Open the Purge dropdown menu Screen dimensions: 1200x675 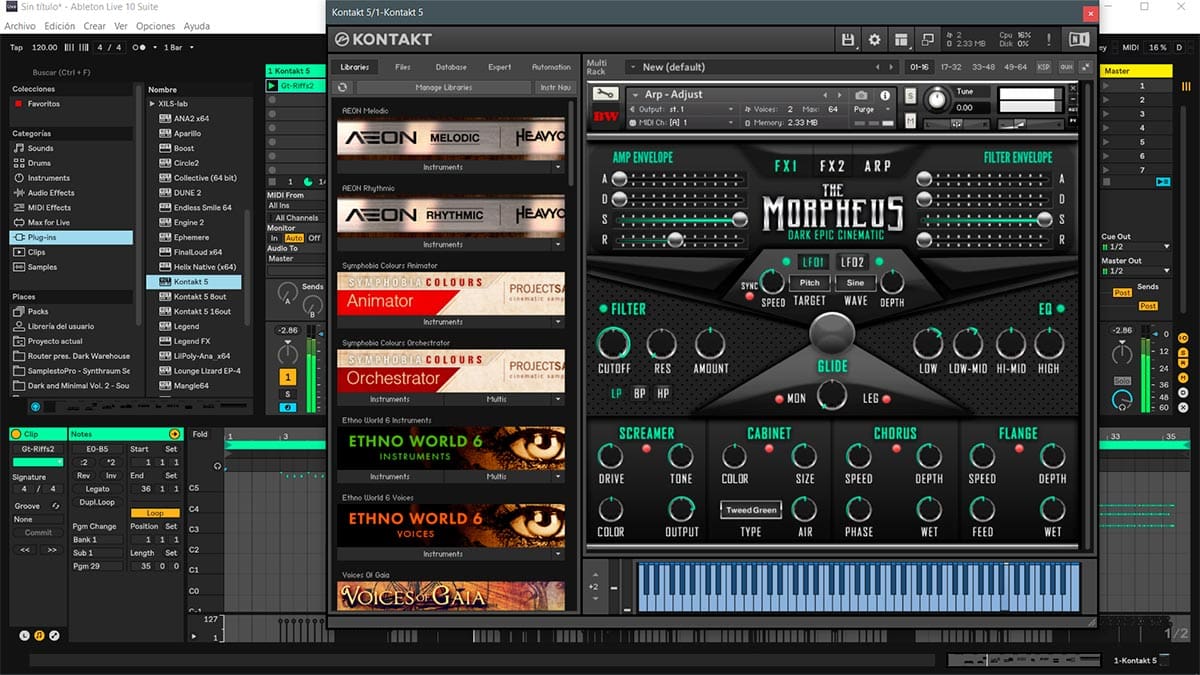point(870,109)
